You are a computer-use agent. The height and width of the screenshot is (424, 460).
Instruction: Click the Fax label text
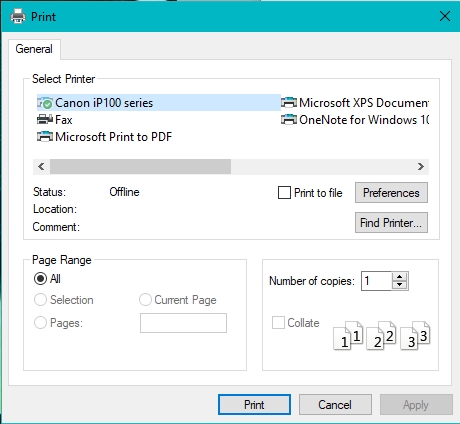(x=64, y=120)
